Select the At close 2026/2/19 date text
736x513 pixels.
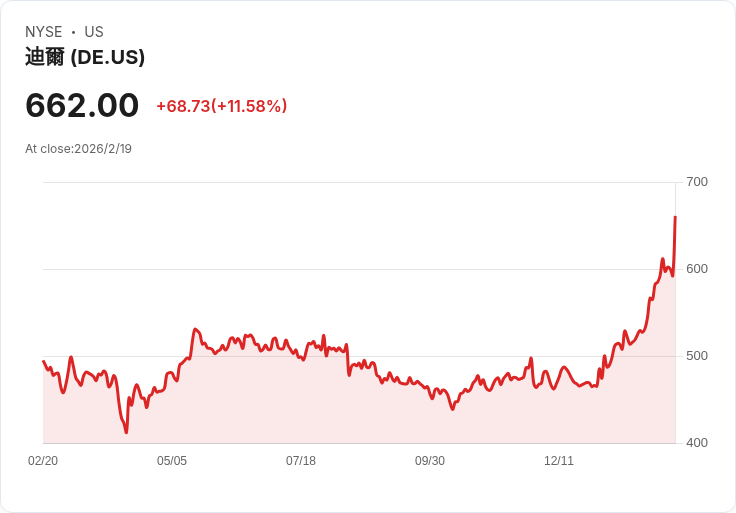(78, 149)
